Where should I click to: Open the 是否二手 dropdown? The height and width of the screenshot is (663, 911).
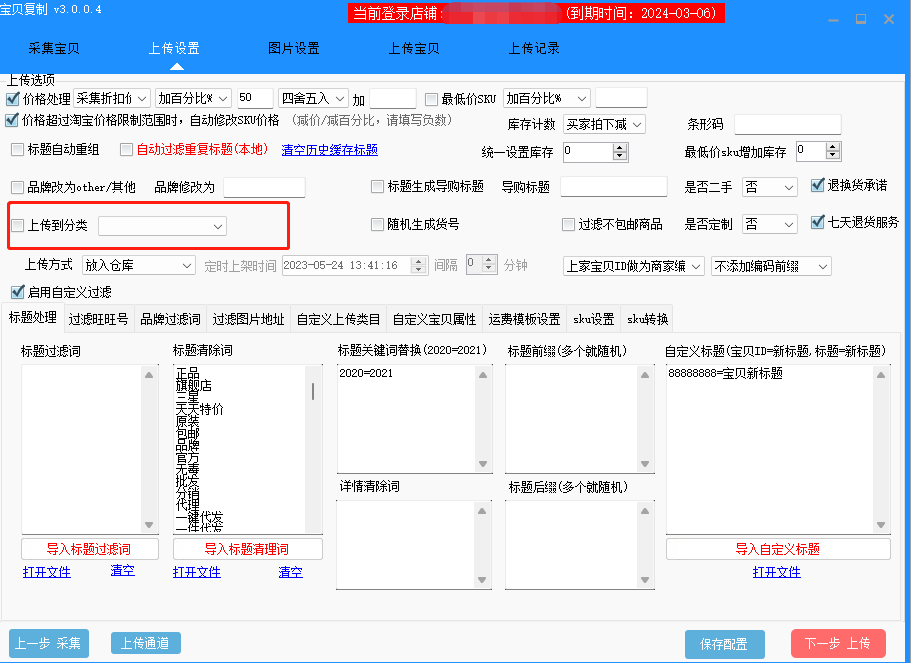pyautogui.click(x=769, y=187)
